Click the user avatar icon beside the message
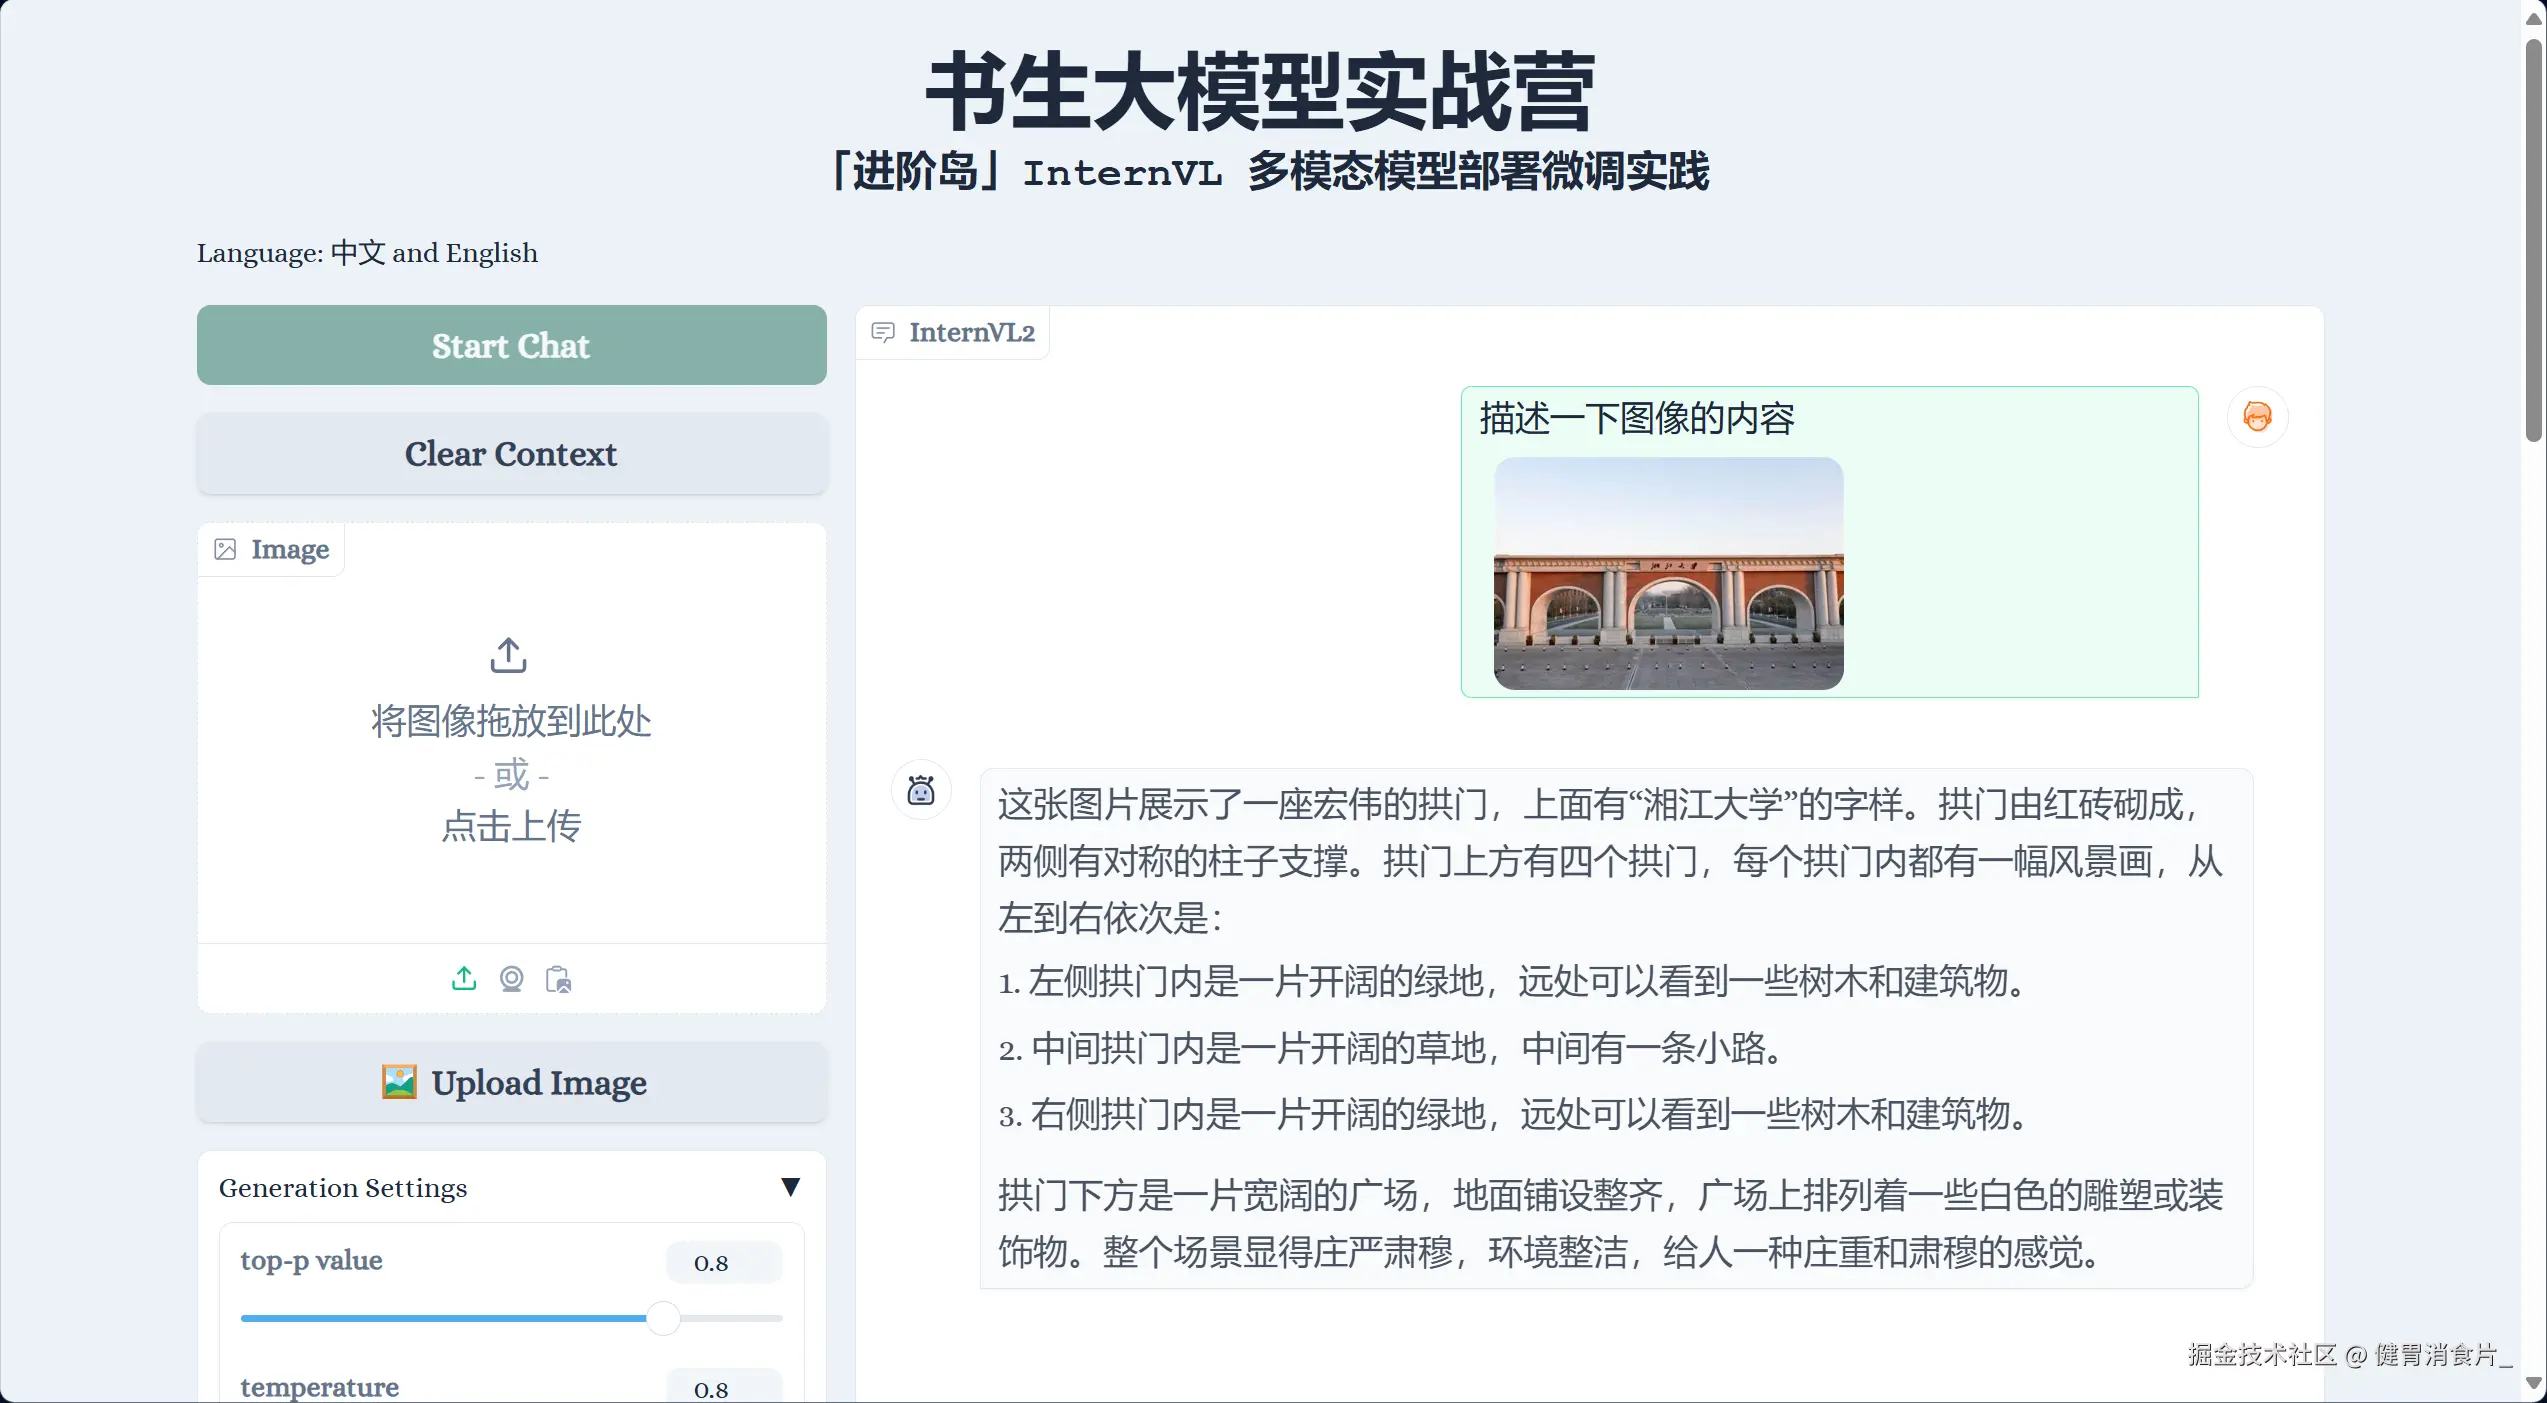 [2257, 417]
